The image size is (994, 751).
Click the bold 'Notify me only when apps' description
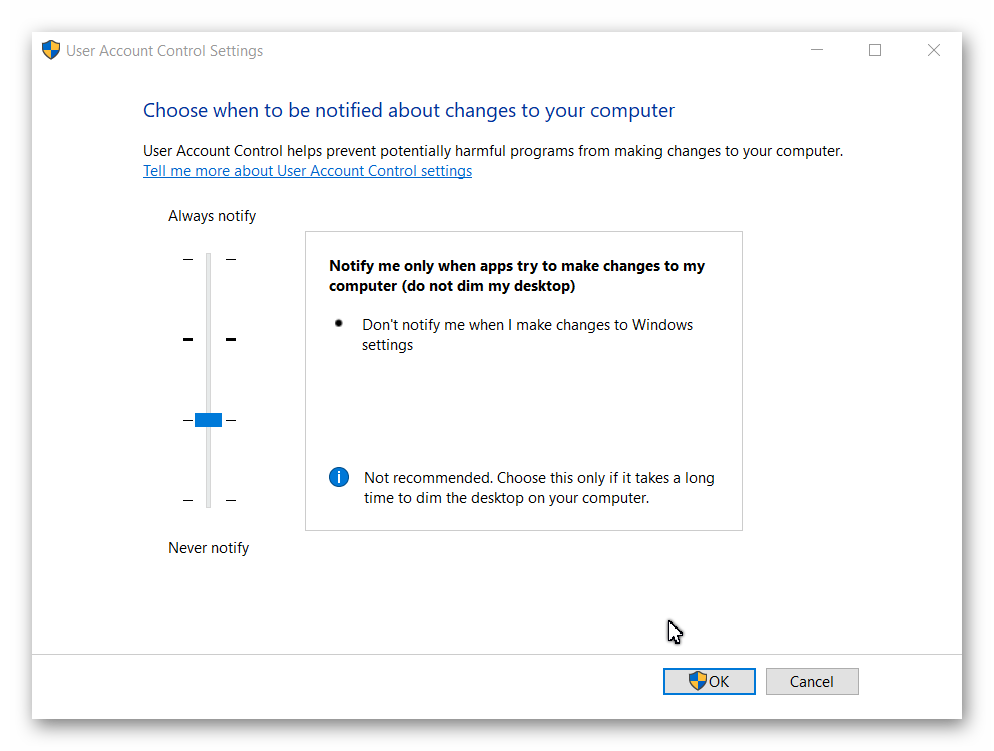pos(517,276)
